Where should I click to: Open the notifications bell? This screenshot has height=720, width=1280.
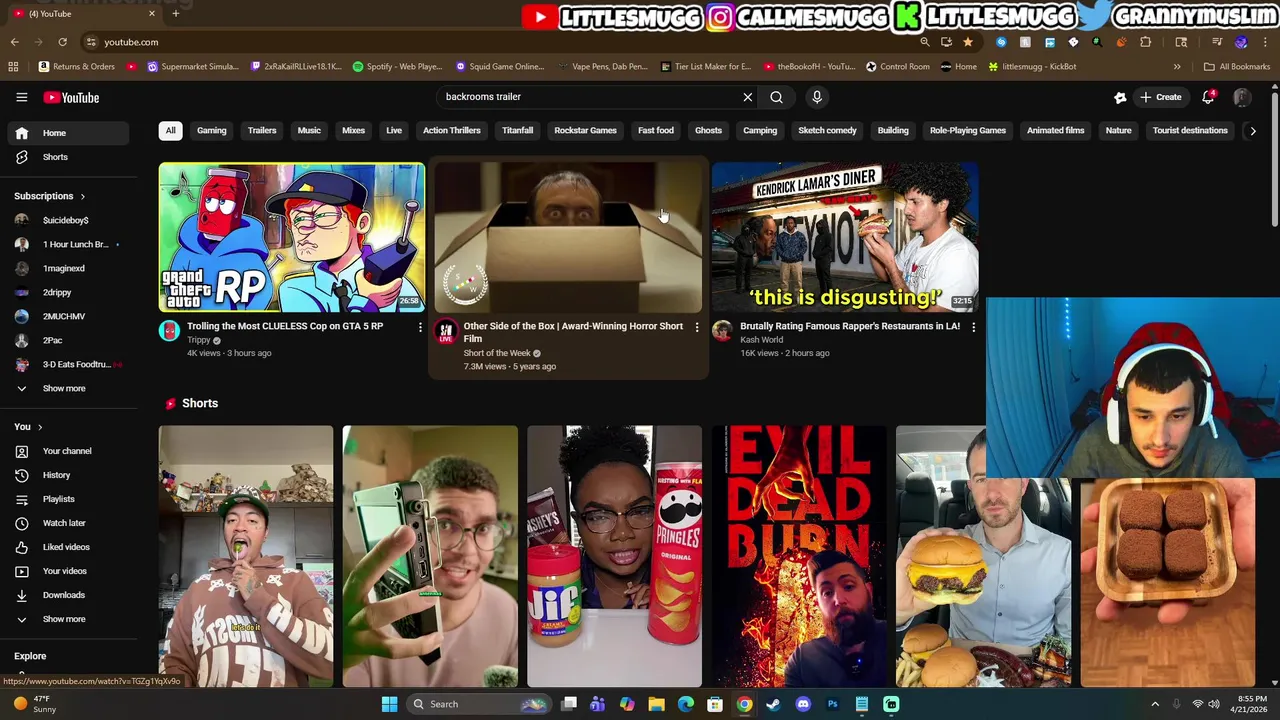click(x=1208, y=97)
